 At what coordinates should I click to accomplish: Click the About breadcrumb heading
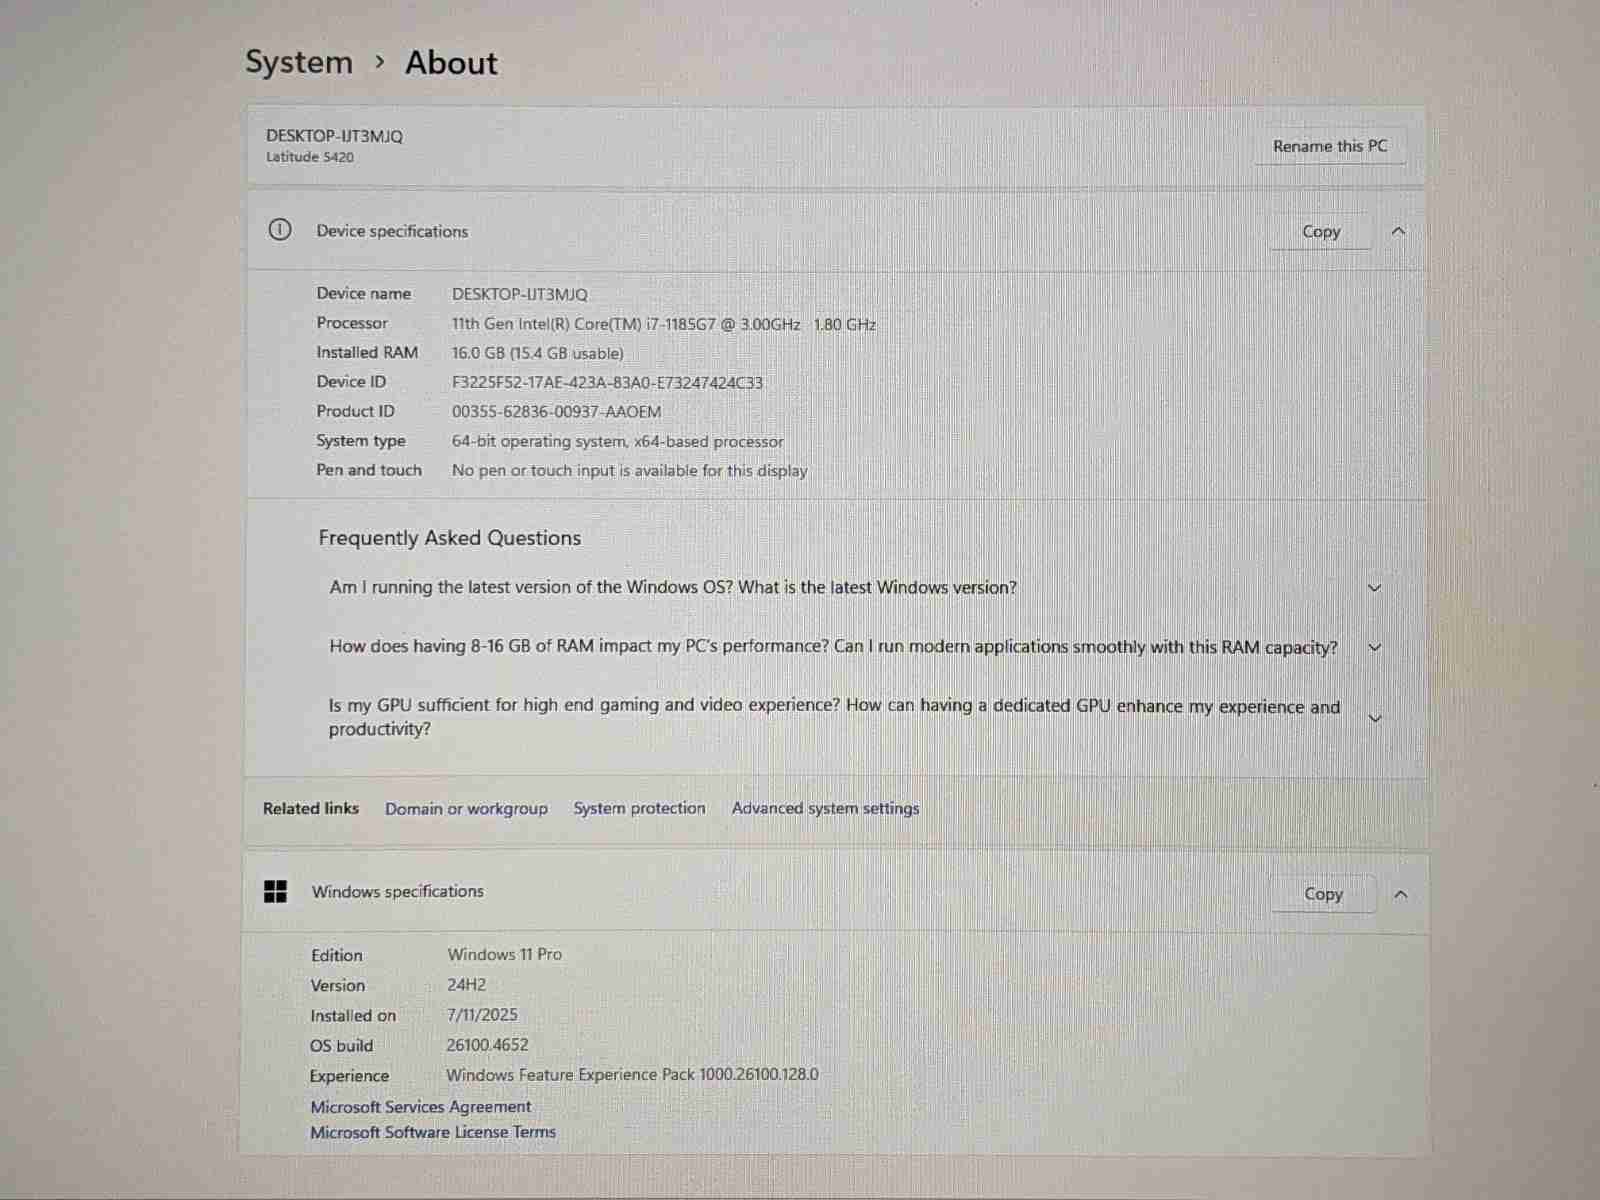(451, 63)
